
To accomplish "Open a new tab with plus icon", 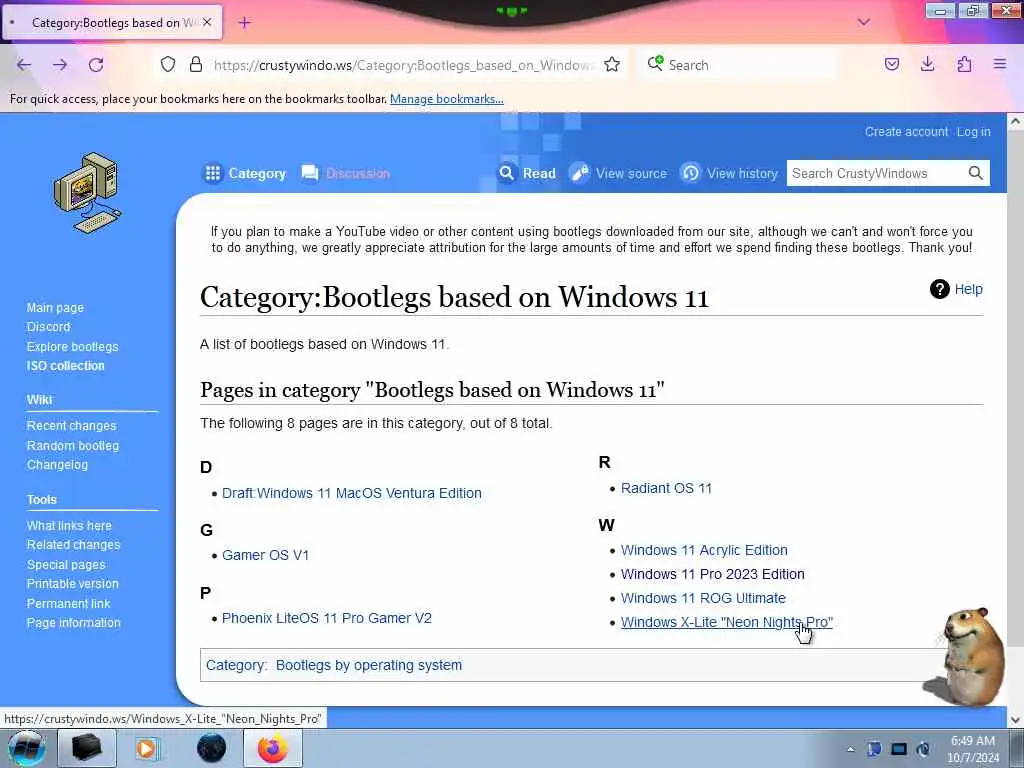I will pyautogui.click(x=244, y=23).
